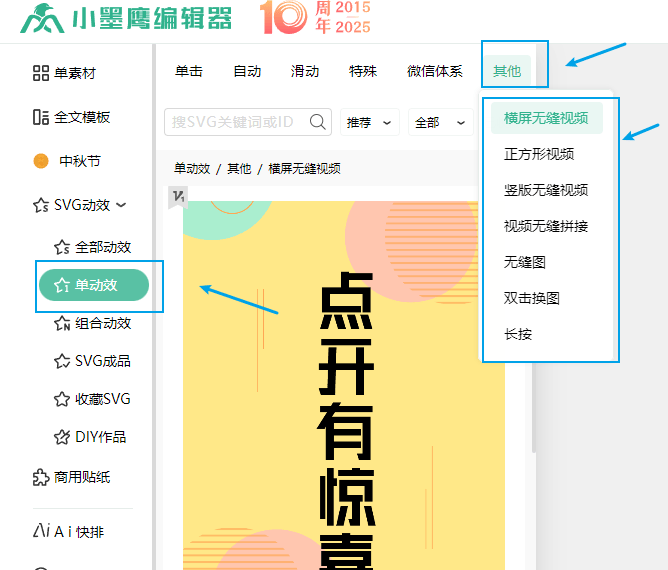Screen dimensions: 668x570
Task: Choose 双击换图 in the dropdown list
Action: 532,298
